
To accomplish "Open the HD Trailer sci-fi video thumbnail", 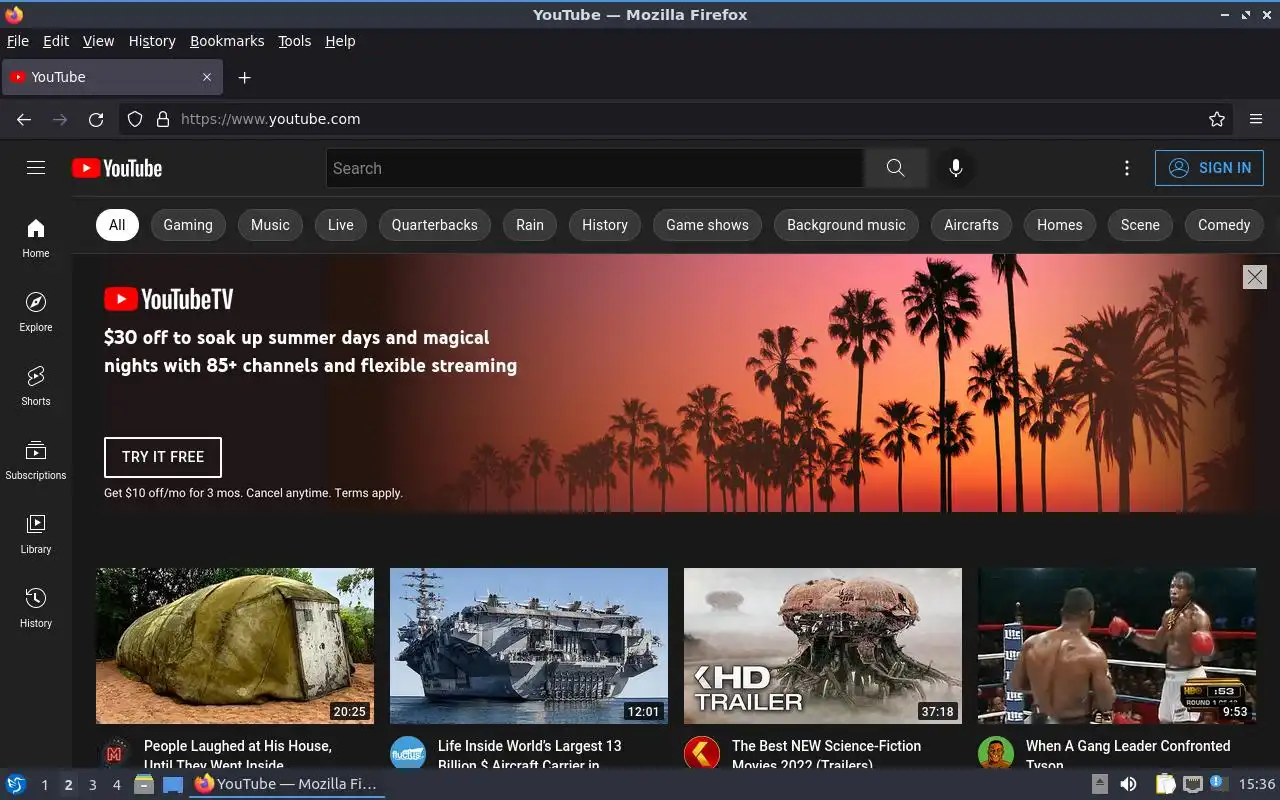I will coord(823,646).
